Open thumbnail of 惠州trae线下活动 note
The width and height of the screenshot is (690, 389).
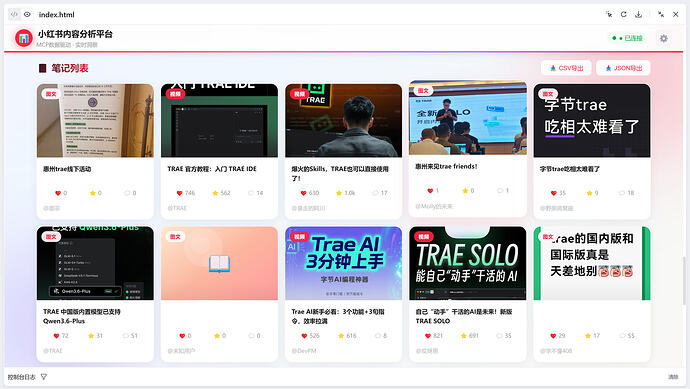(x=95, y=121)
